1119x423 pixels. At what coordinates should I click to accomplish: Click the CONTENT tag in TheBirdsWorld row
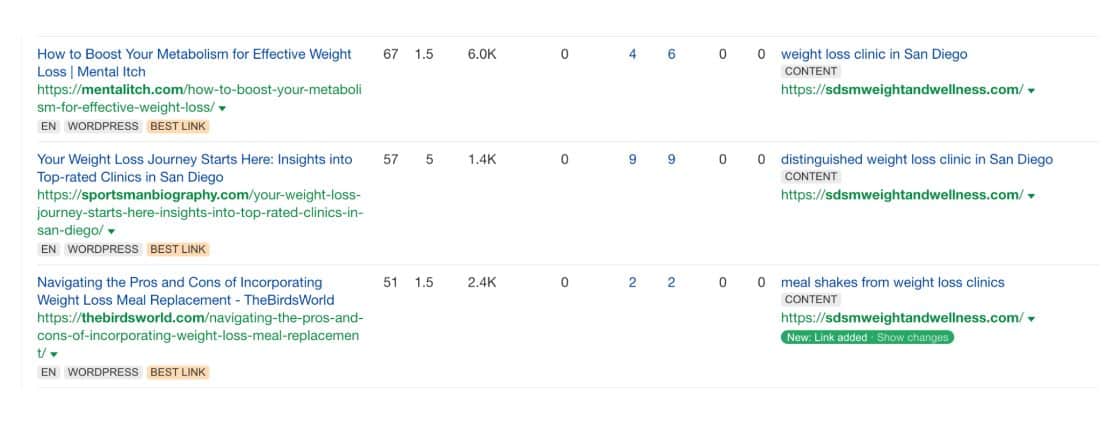[811, 300]
